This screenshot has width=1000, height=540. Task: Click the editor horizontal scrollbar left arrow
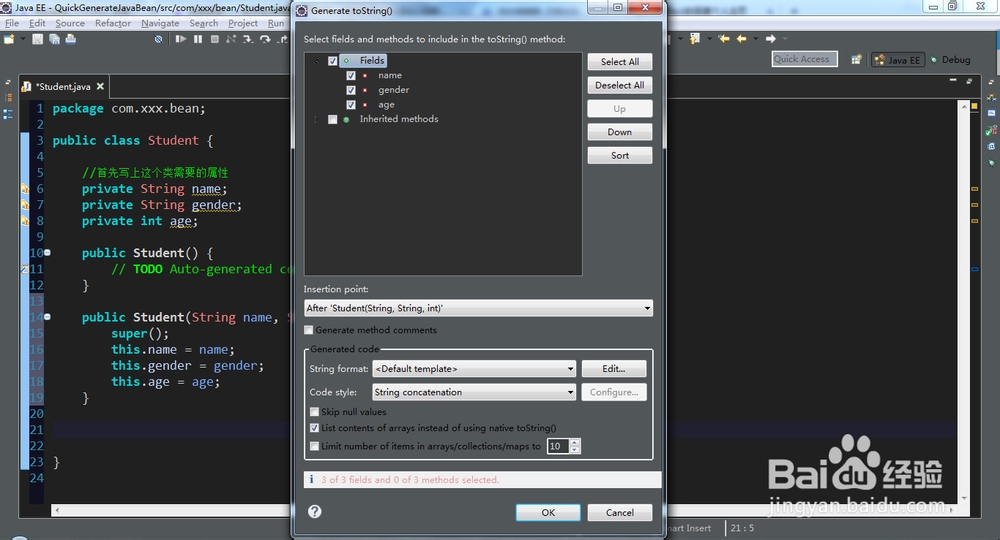[x=57, y=510]
